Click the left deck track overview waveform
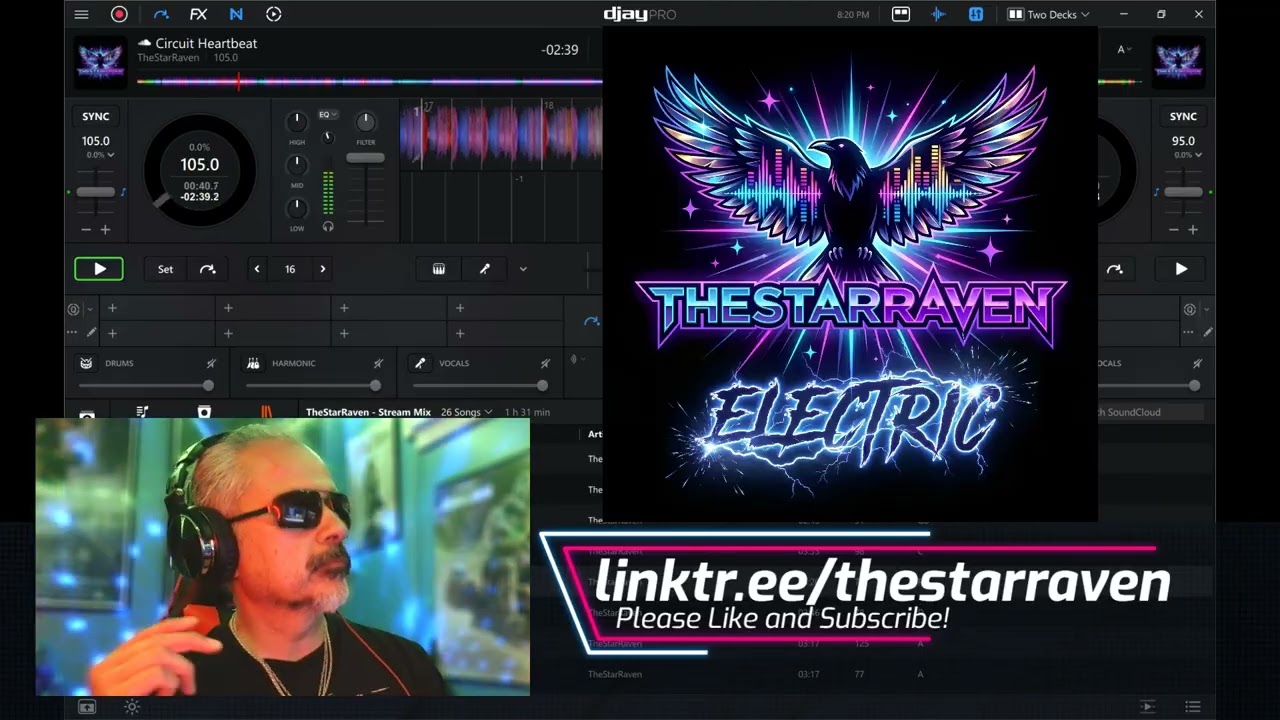 (369, 81)
